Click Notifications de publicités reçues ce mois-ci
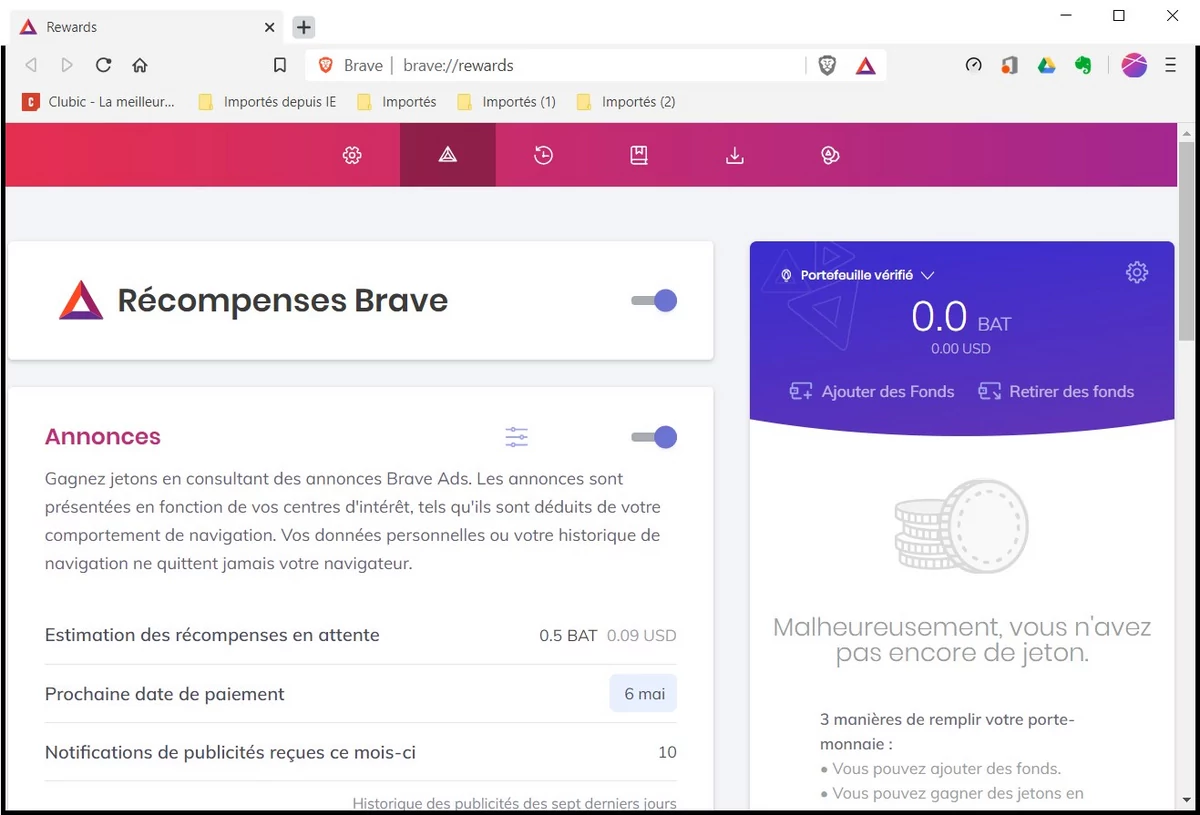Image resolution: width=1200 pixels, height=815 pixels. 230,752
